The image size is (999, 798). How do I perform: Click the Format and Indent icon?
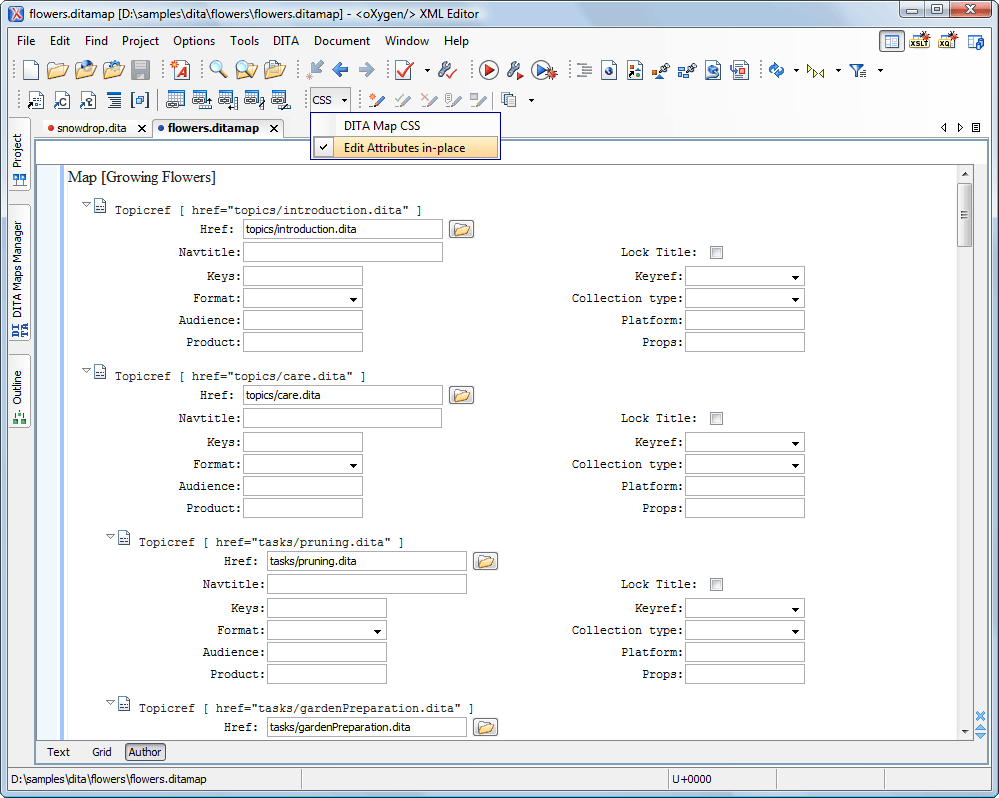[x=584, y=70]
